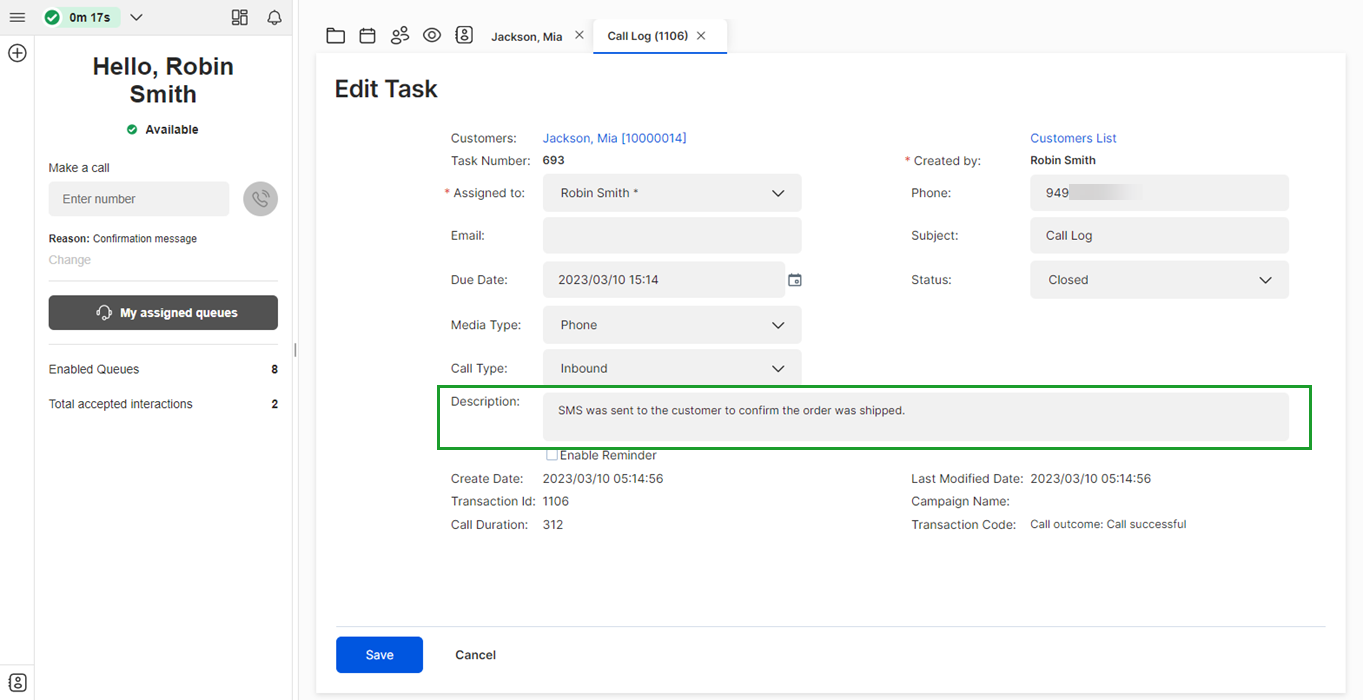
Task: Click the Phone number field
Action: tap(1159, 193)
